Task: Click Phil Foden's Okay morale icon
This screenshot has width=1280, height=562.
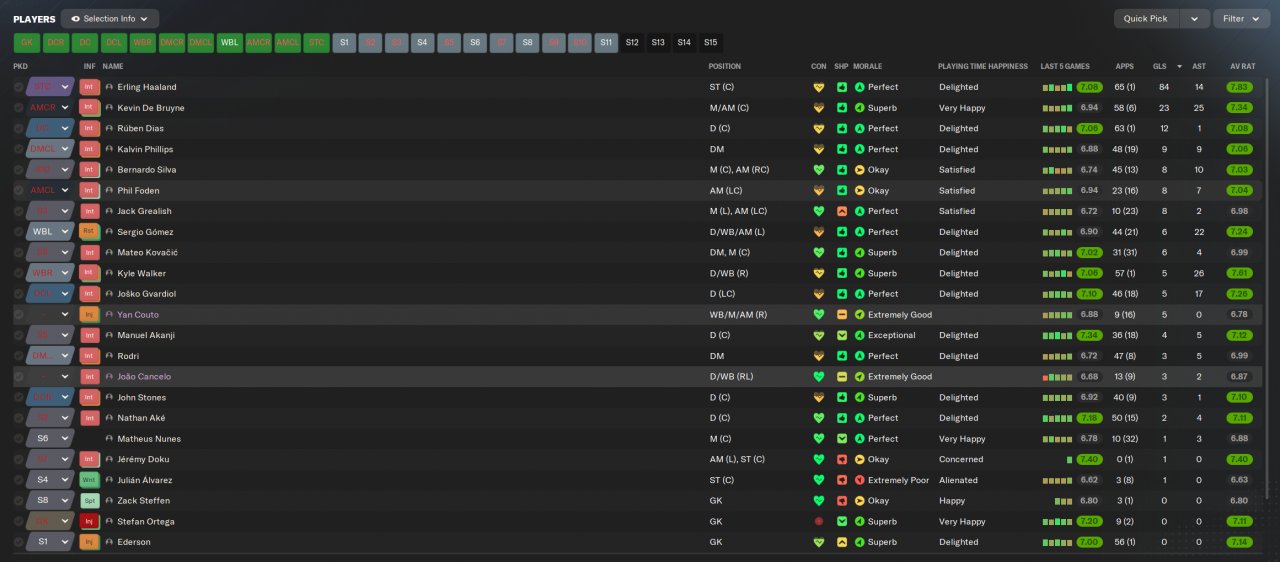Action: 860,191
